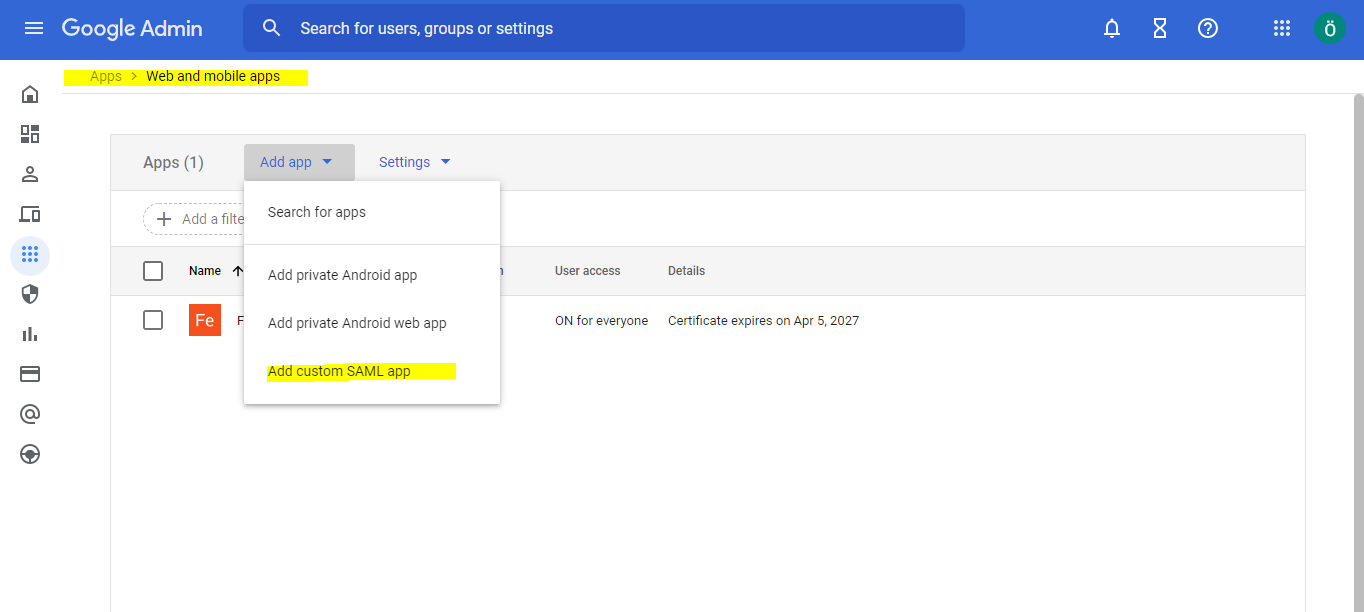Open Account at-sign icon in sidebar
The height and width of the screenshot is (612, 1364).
pyautogui.click(x=30, y=414)
